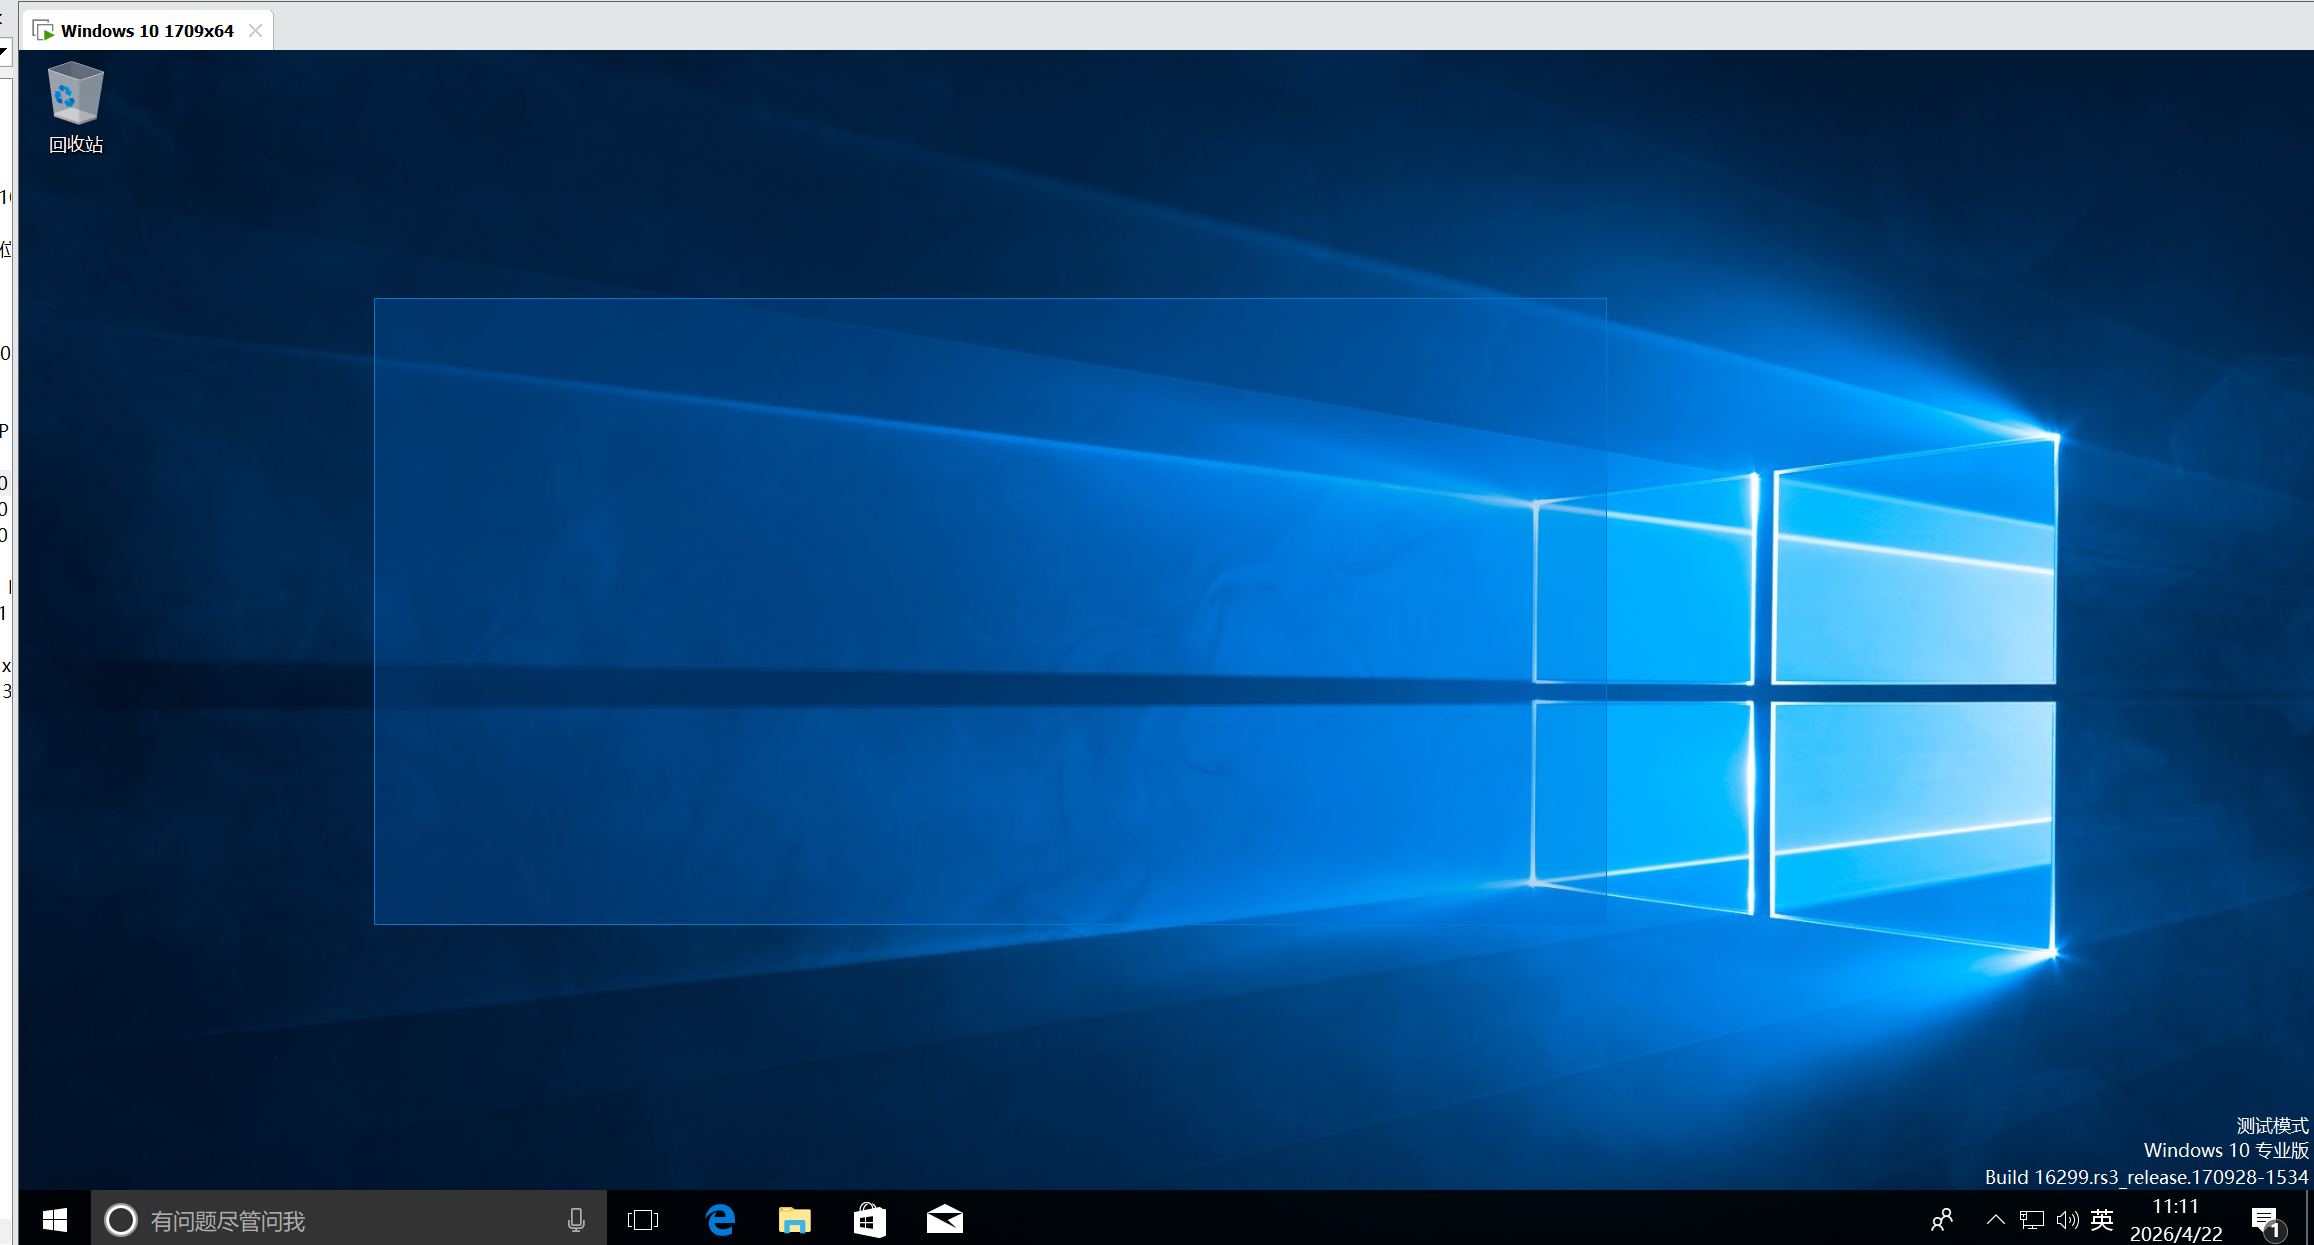Image resolution: width=2314 pixels, height=1245 pixels.
Task: Open File Explorer from the taskbar
Action: 795,1220
